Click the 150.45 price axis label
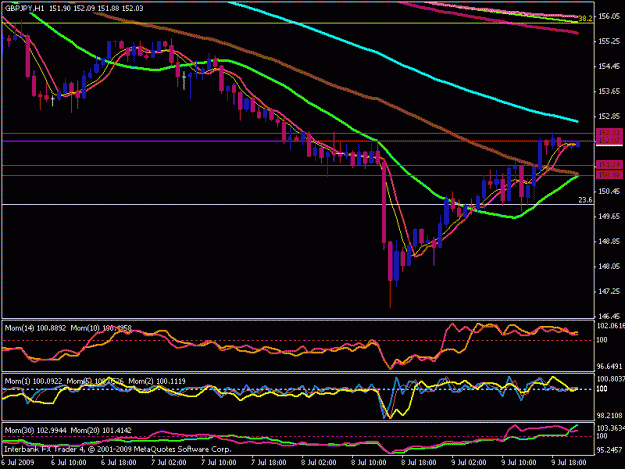The image size is (625, 469). 610,192
